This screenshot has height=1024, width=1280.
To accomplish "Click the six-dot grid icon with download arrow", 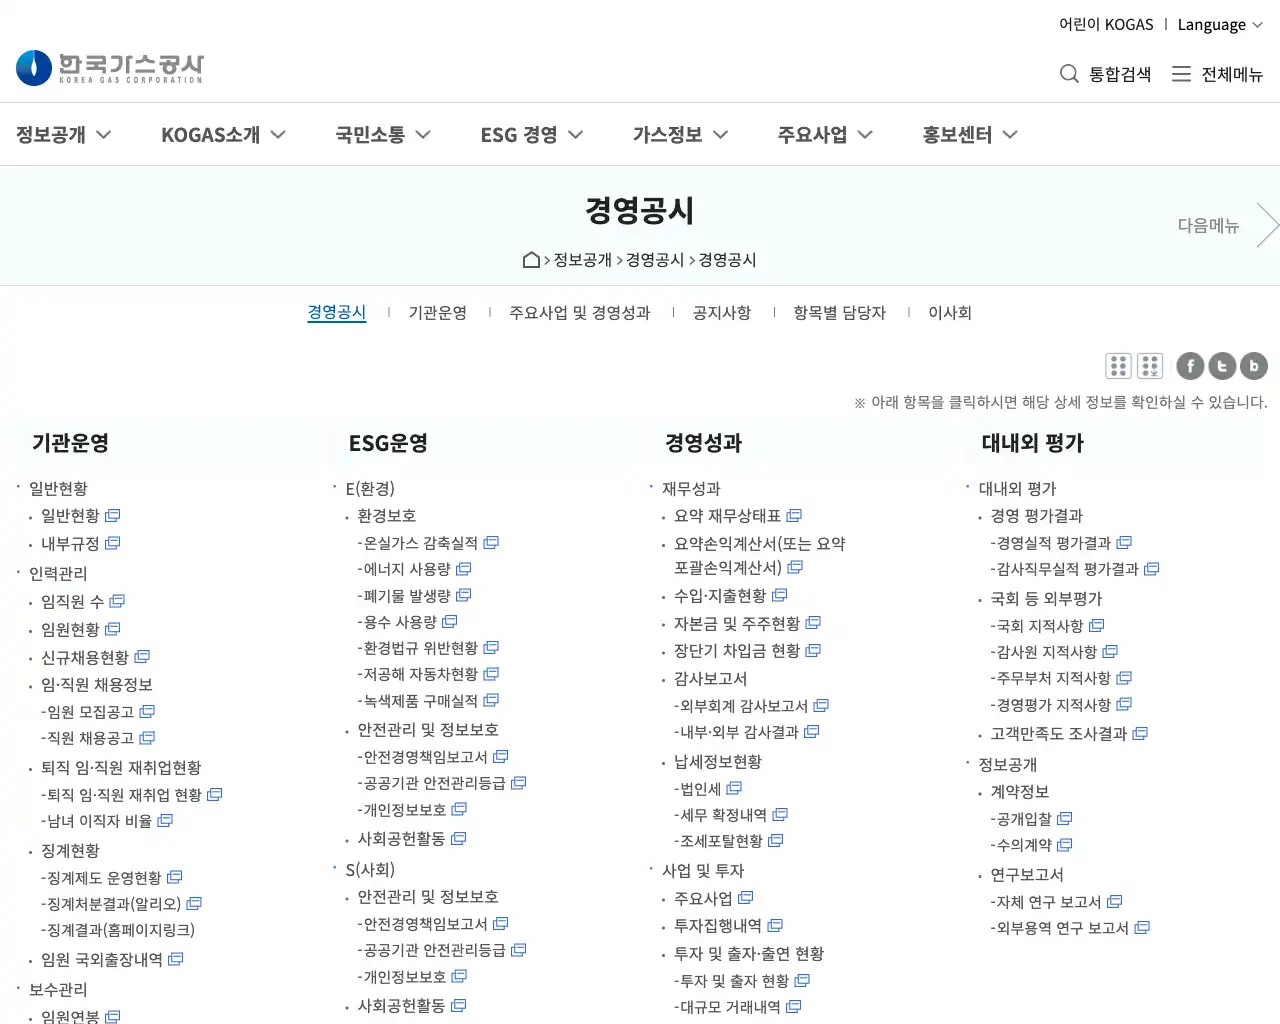I will pyautogui.click(x=1150, y=366).
